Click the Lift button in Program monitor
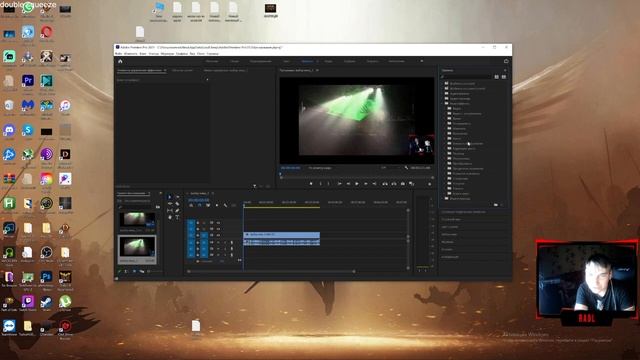 [384, 184]
